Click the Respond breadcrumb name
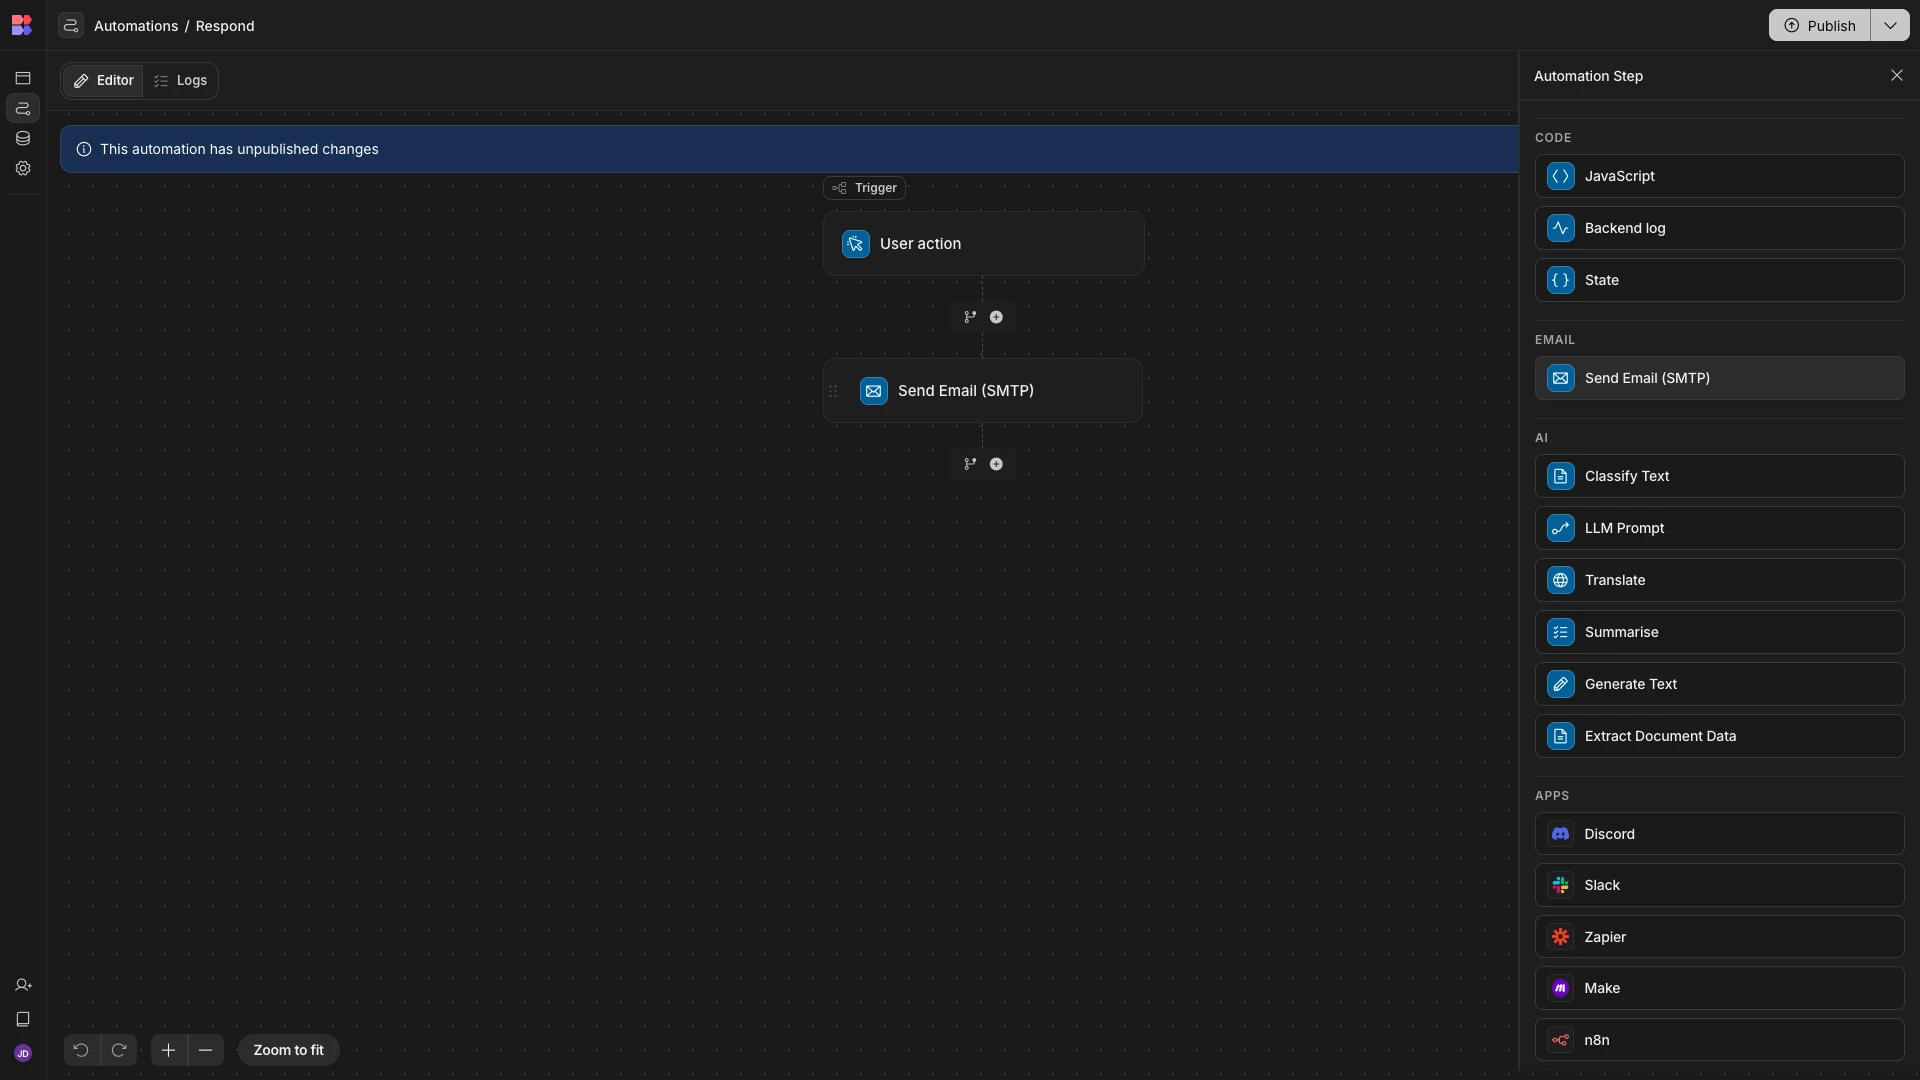The height and width of the screenshot is (1080, 1920). click(225, 26)
